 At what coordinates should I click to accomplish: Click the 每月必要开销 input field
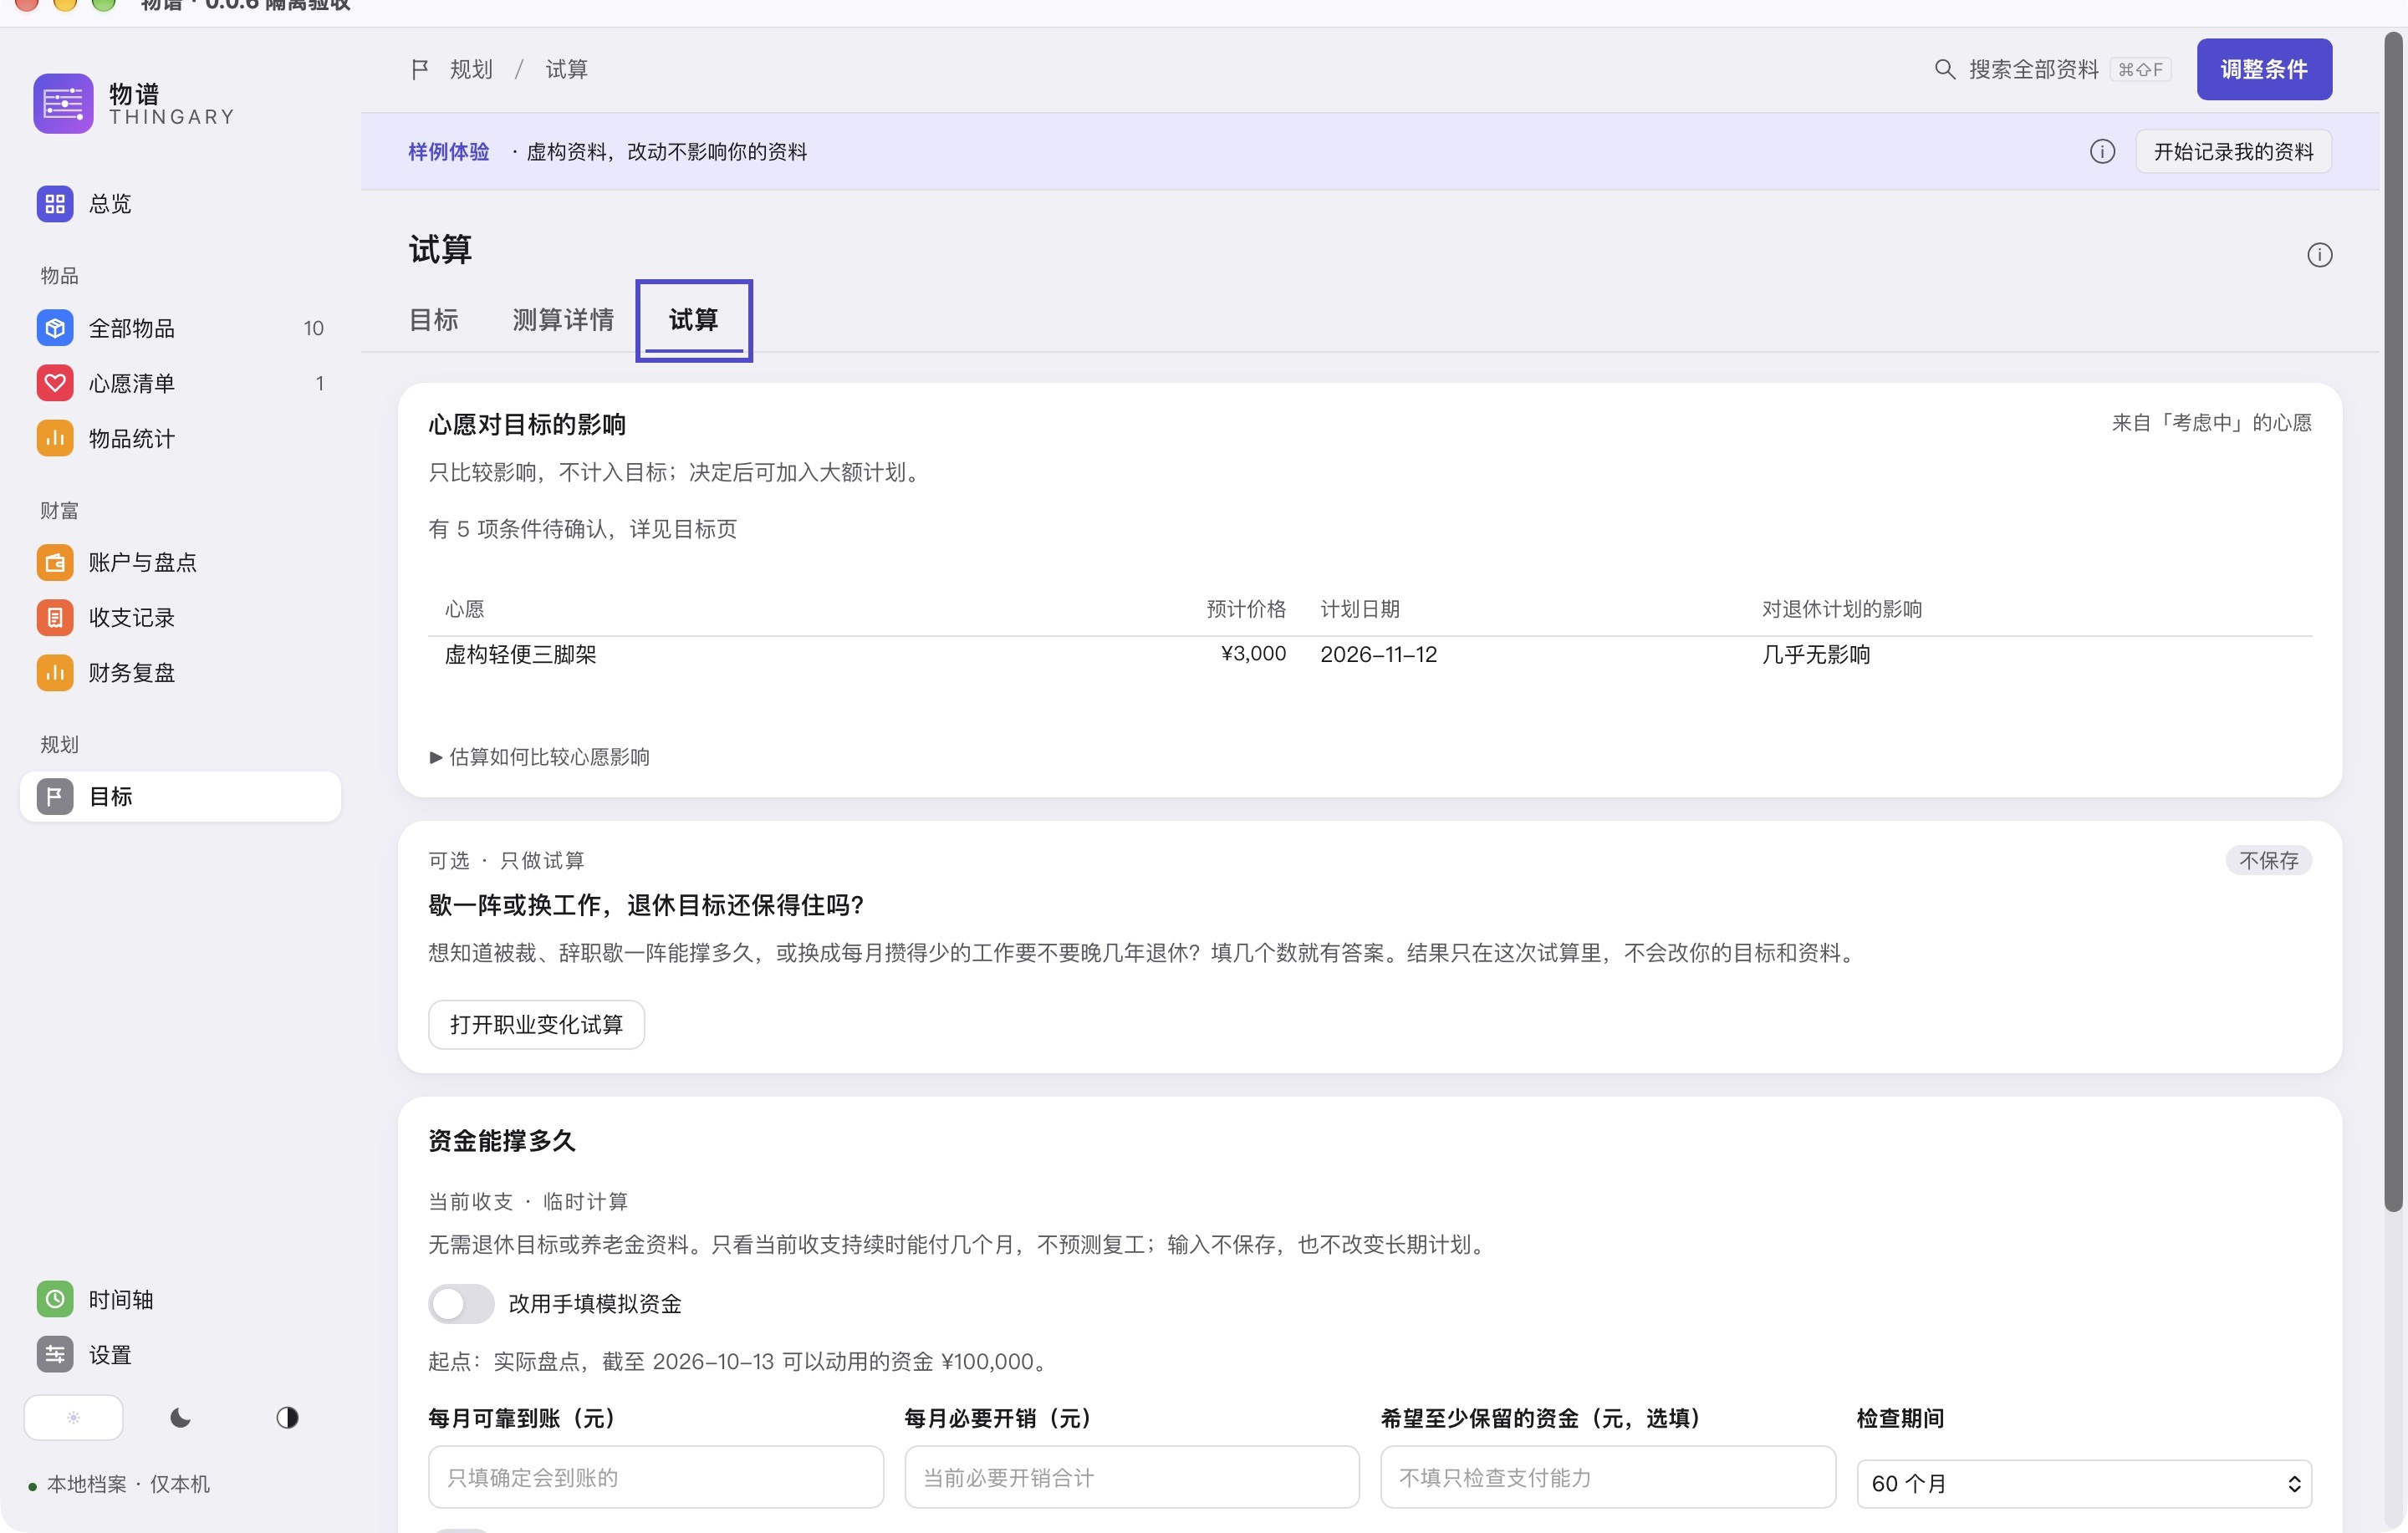pyautogui.click(x=1132, y=1477)
